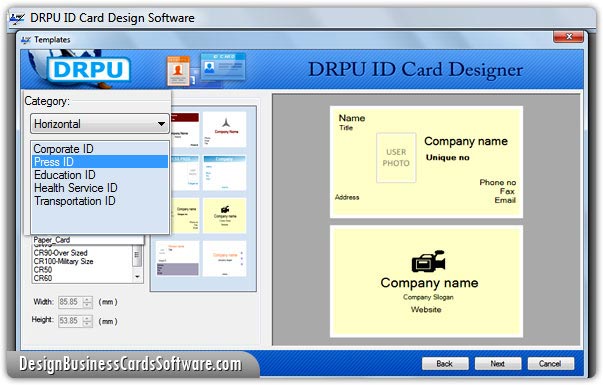
Task: Select CR100-Military Size card size
Action: 63,261
